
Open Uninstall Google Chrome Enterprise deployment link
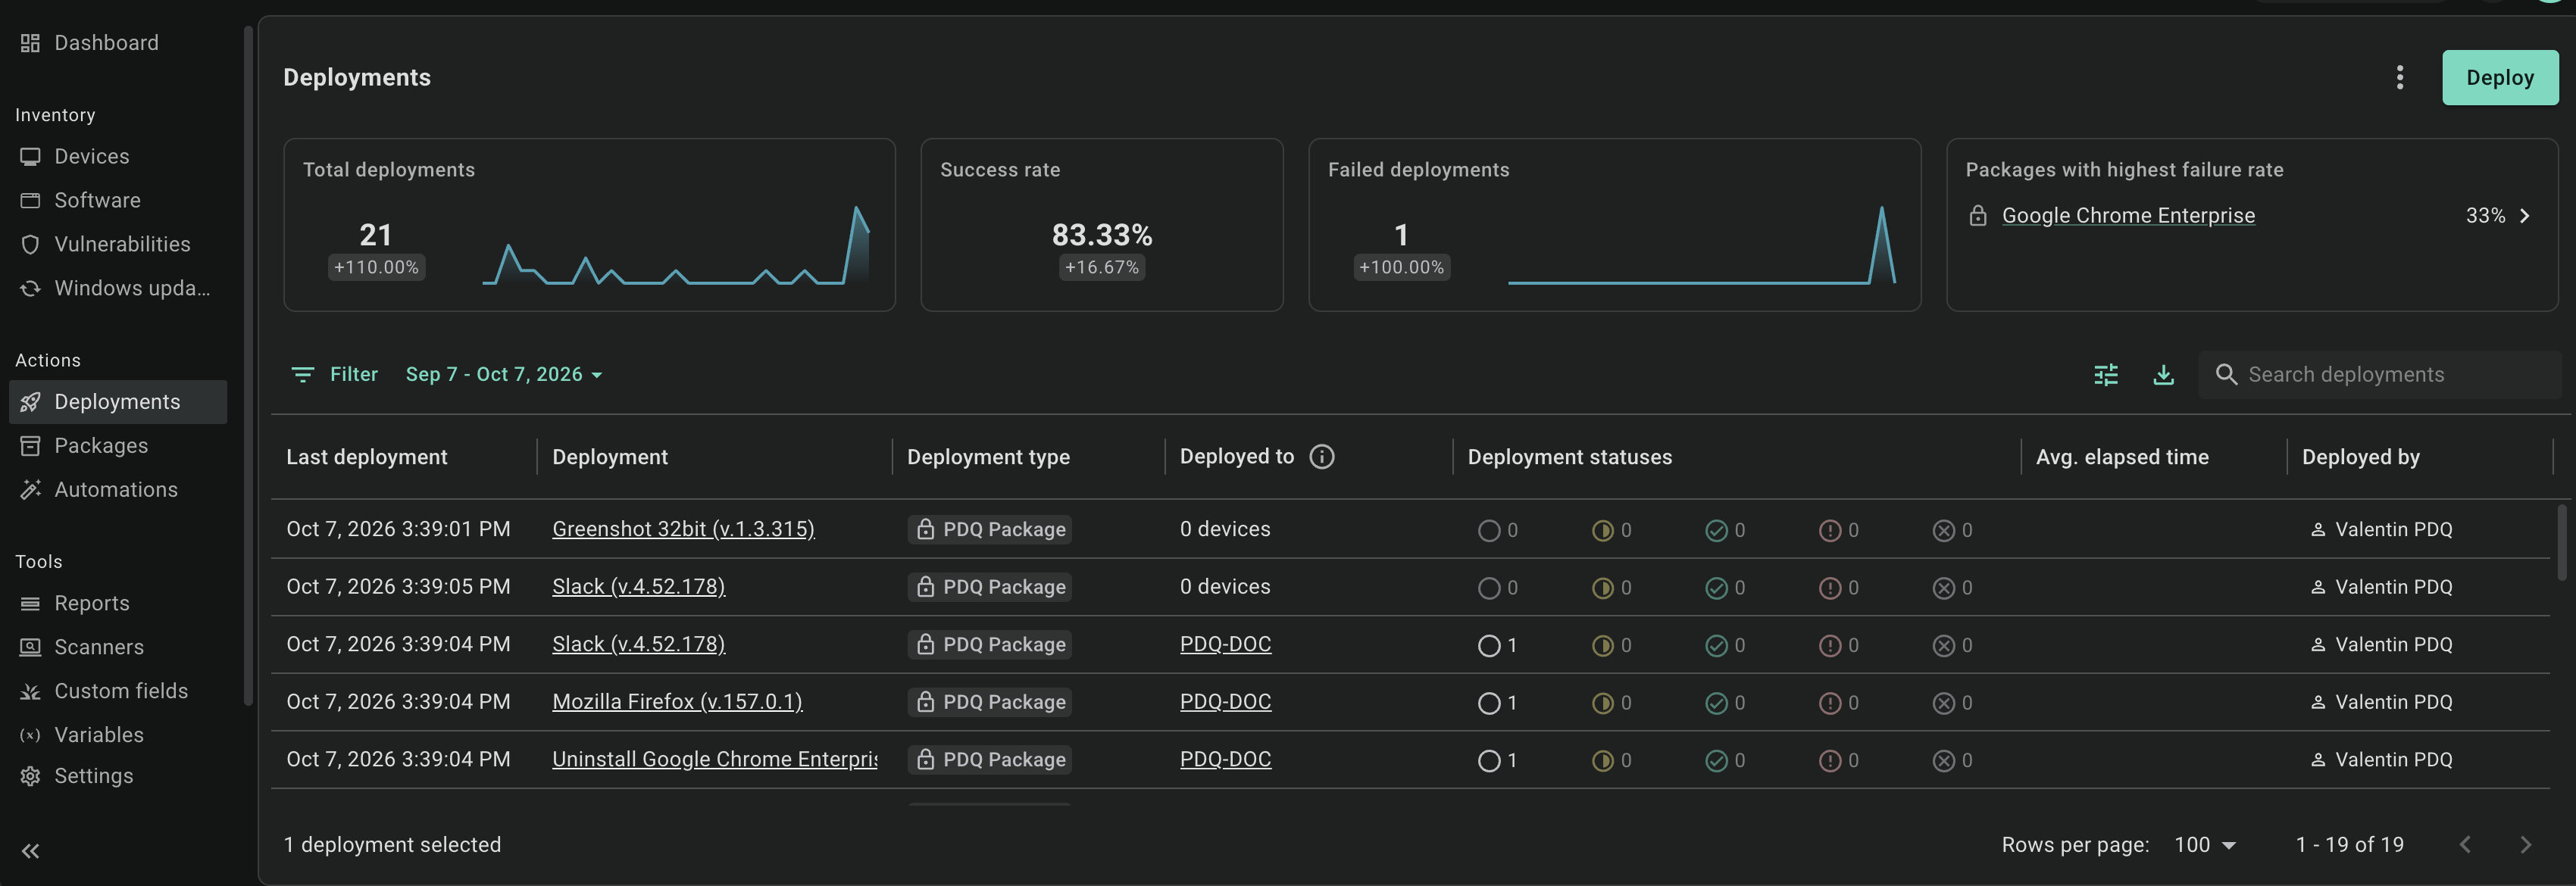tap(714, 760)
